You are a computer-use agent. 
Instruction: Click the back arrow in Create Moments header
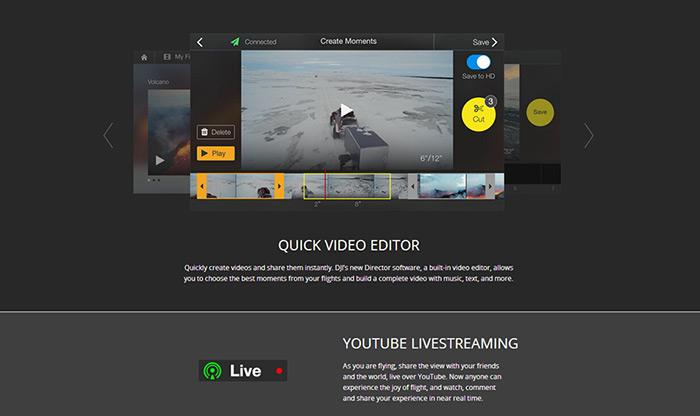point(200,42)
